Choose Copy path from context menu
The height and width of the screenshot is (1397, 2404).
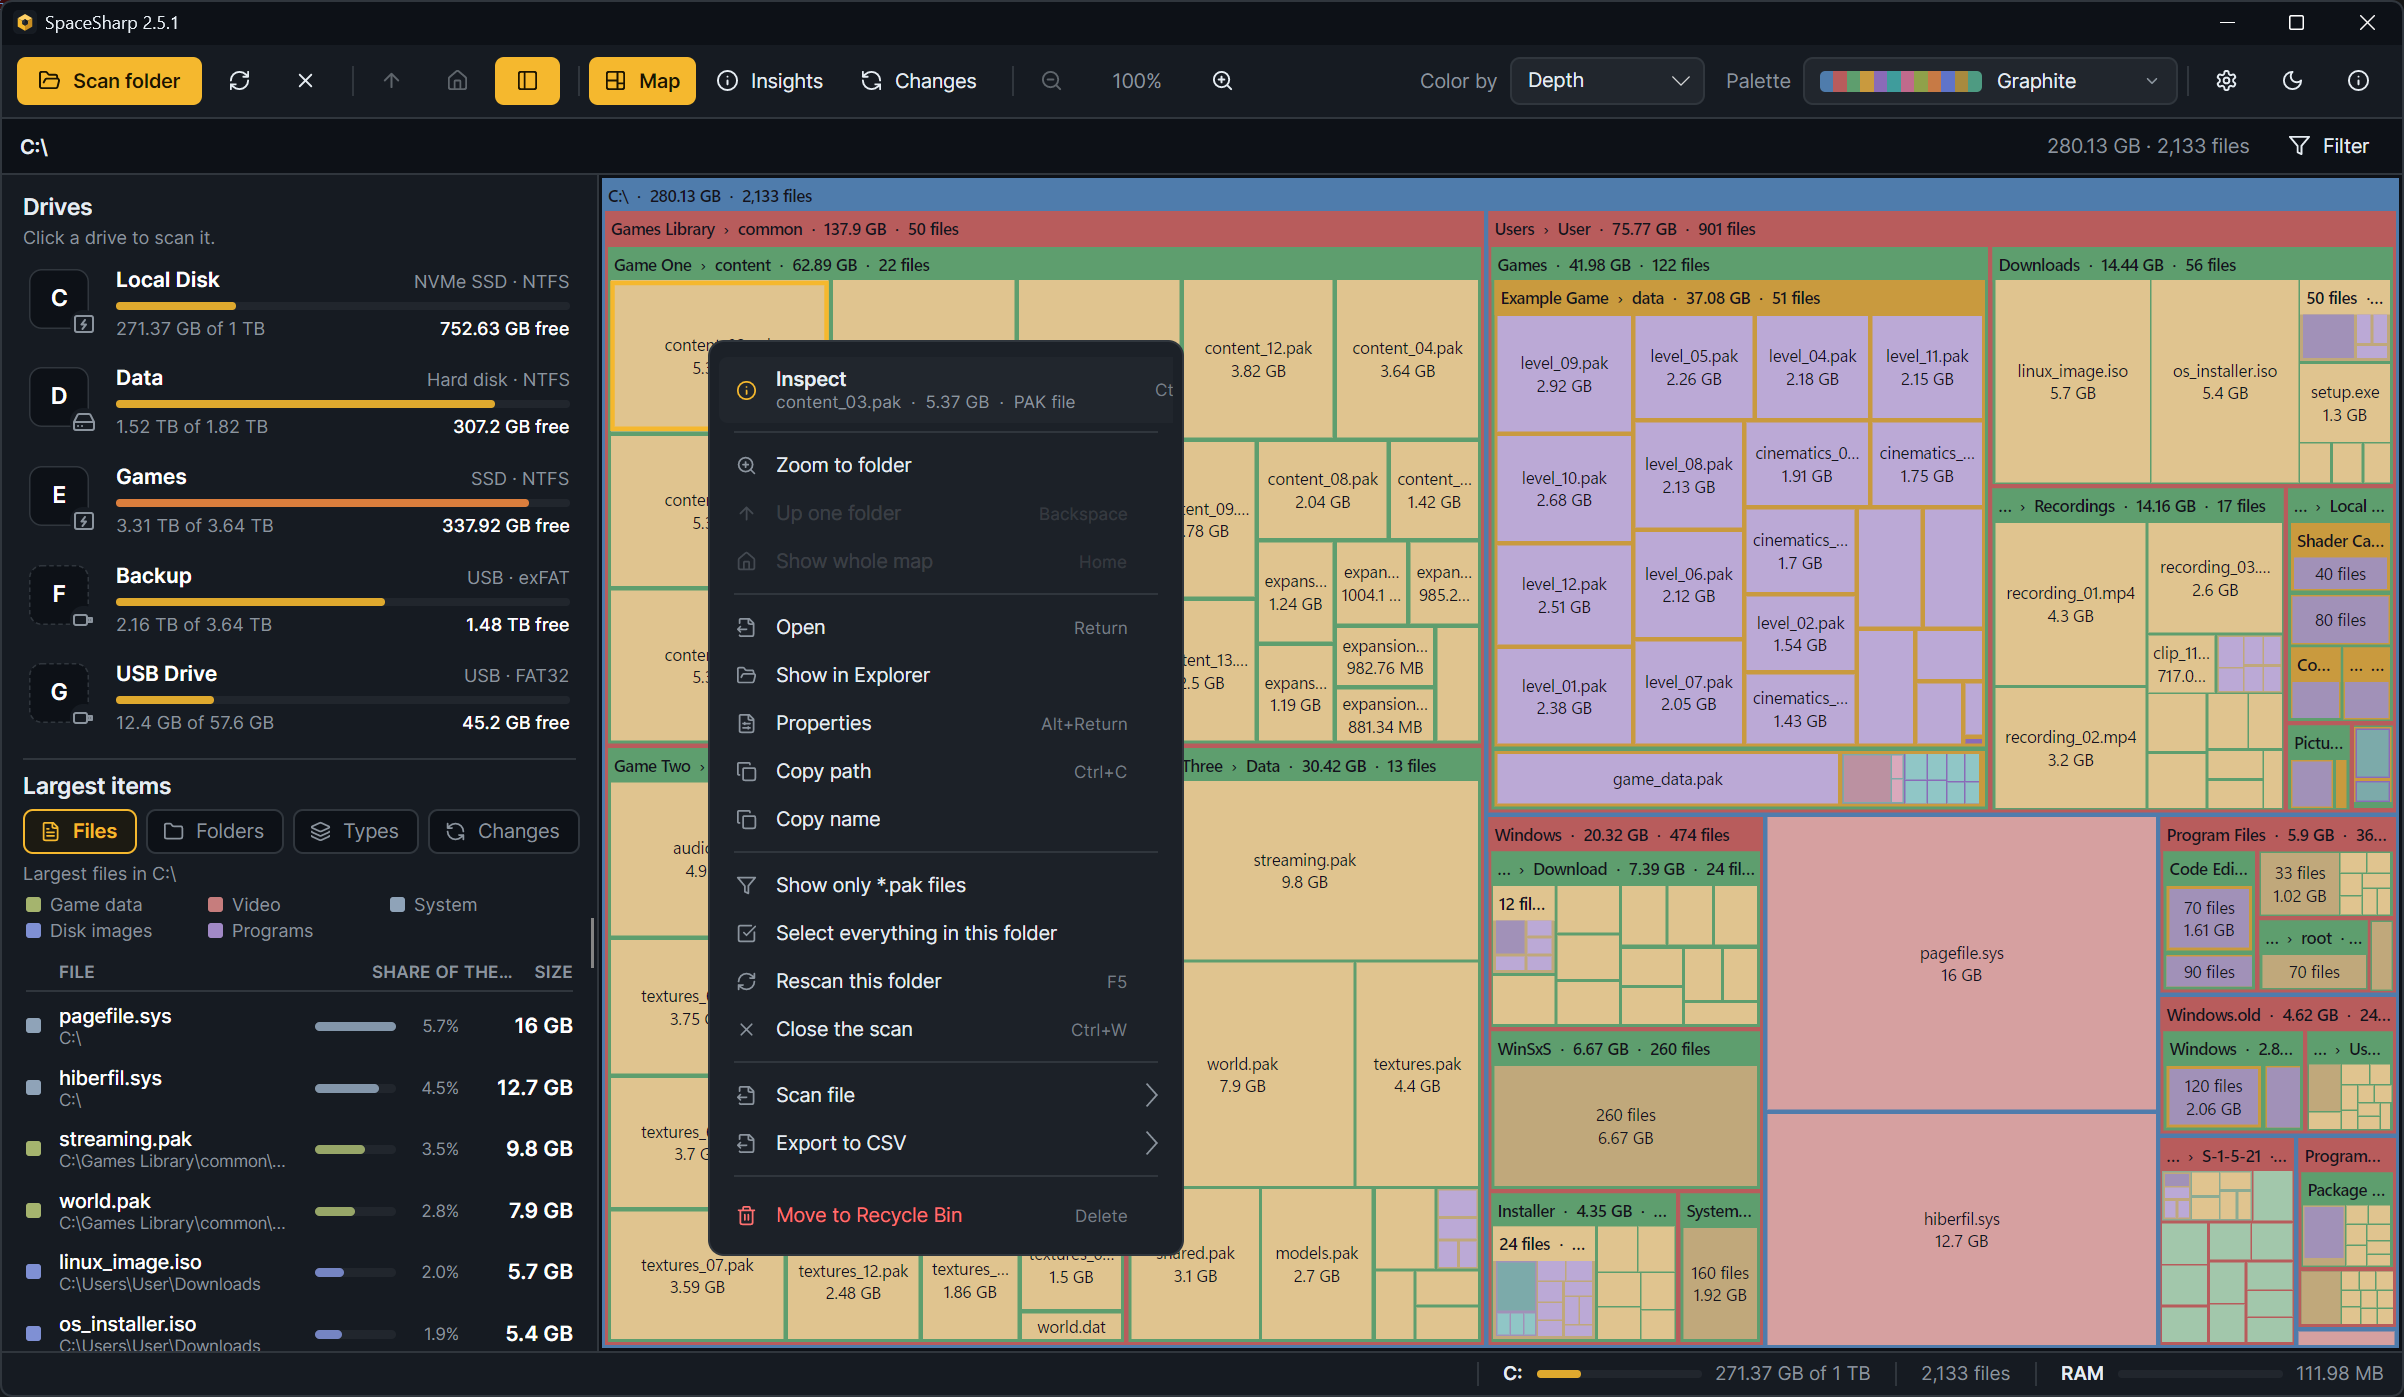945,771
